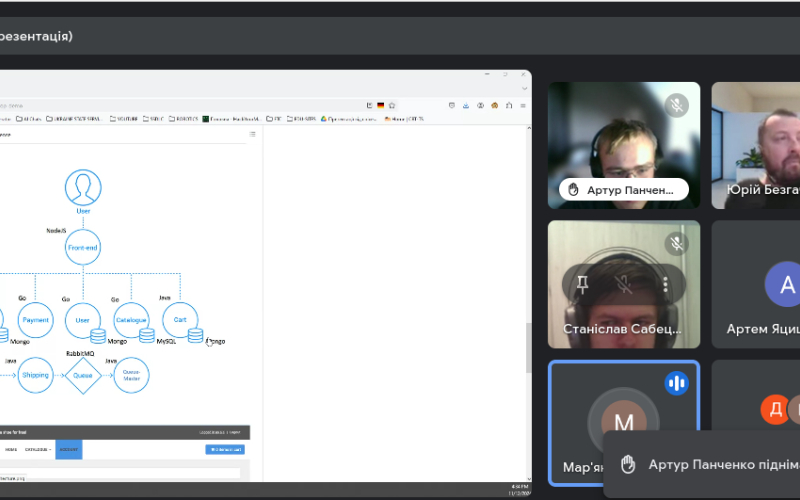Open the Google Drive bookmark in bookmarks bar
The image size is (800, 500).
pos(348,119)
